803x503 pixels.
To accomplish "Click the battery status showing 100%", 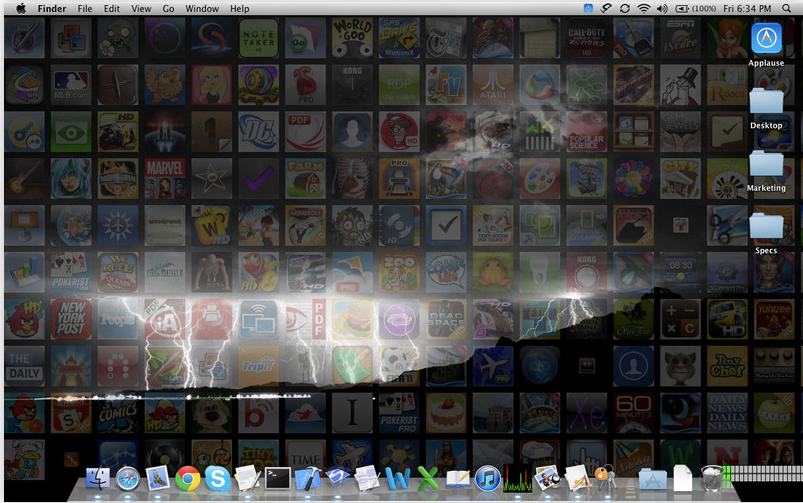I will pos(695,8).
